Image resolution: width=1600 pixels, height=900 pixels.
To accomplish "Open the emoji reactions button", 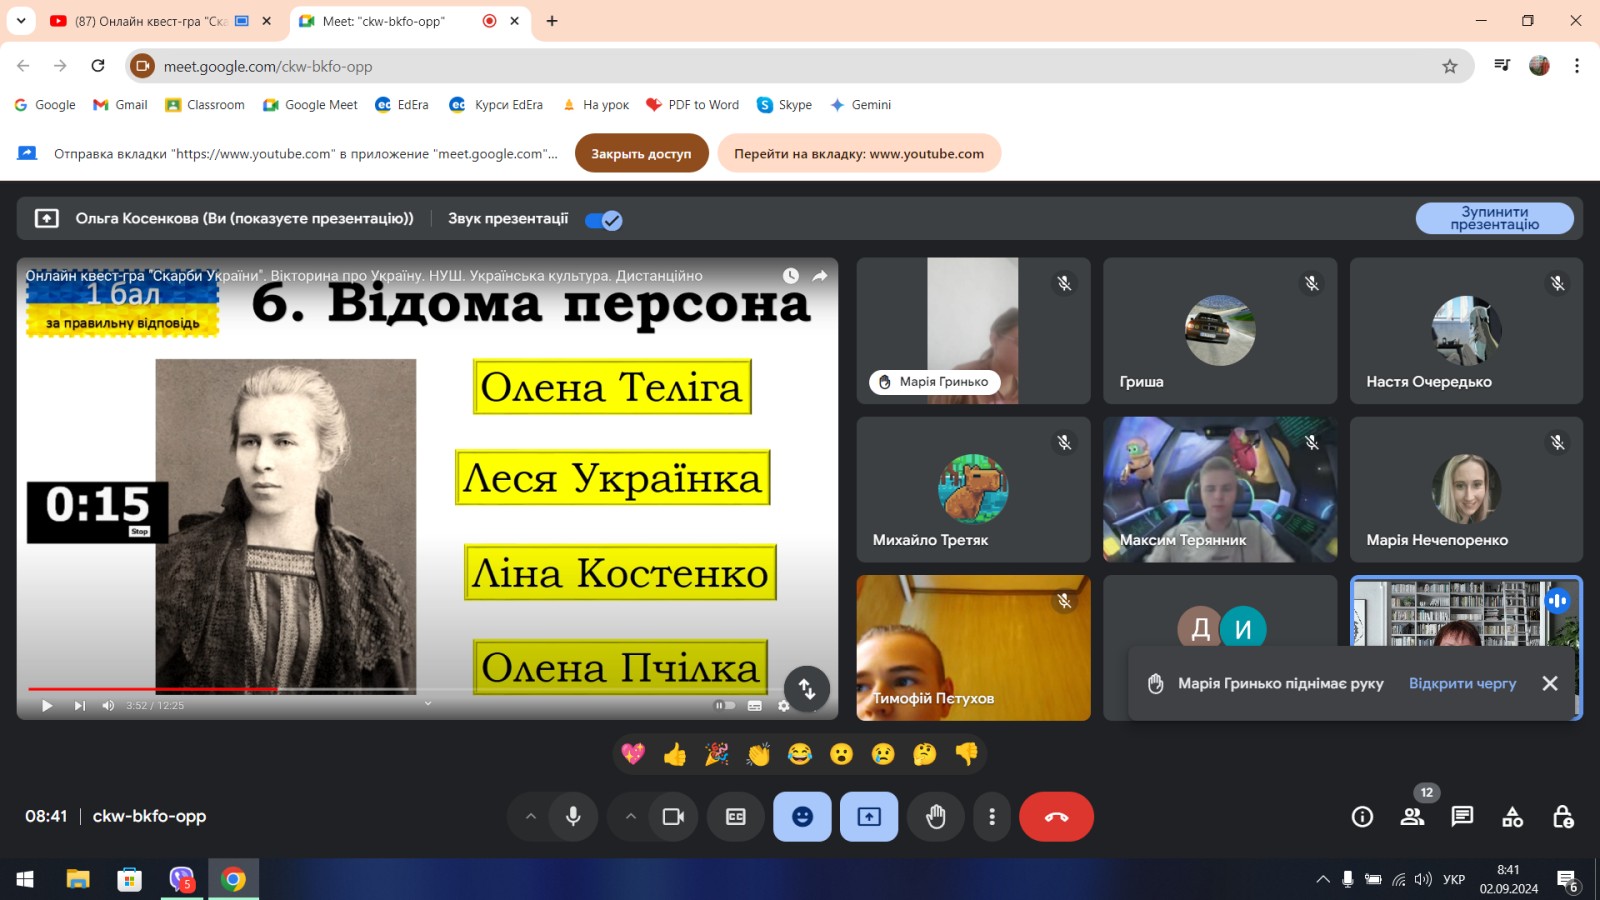I will pos(802,817).
